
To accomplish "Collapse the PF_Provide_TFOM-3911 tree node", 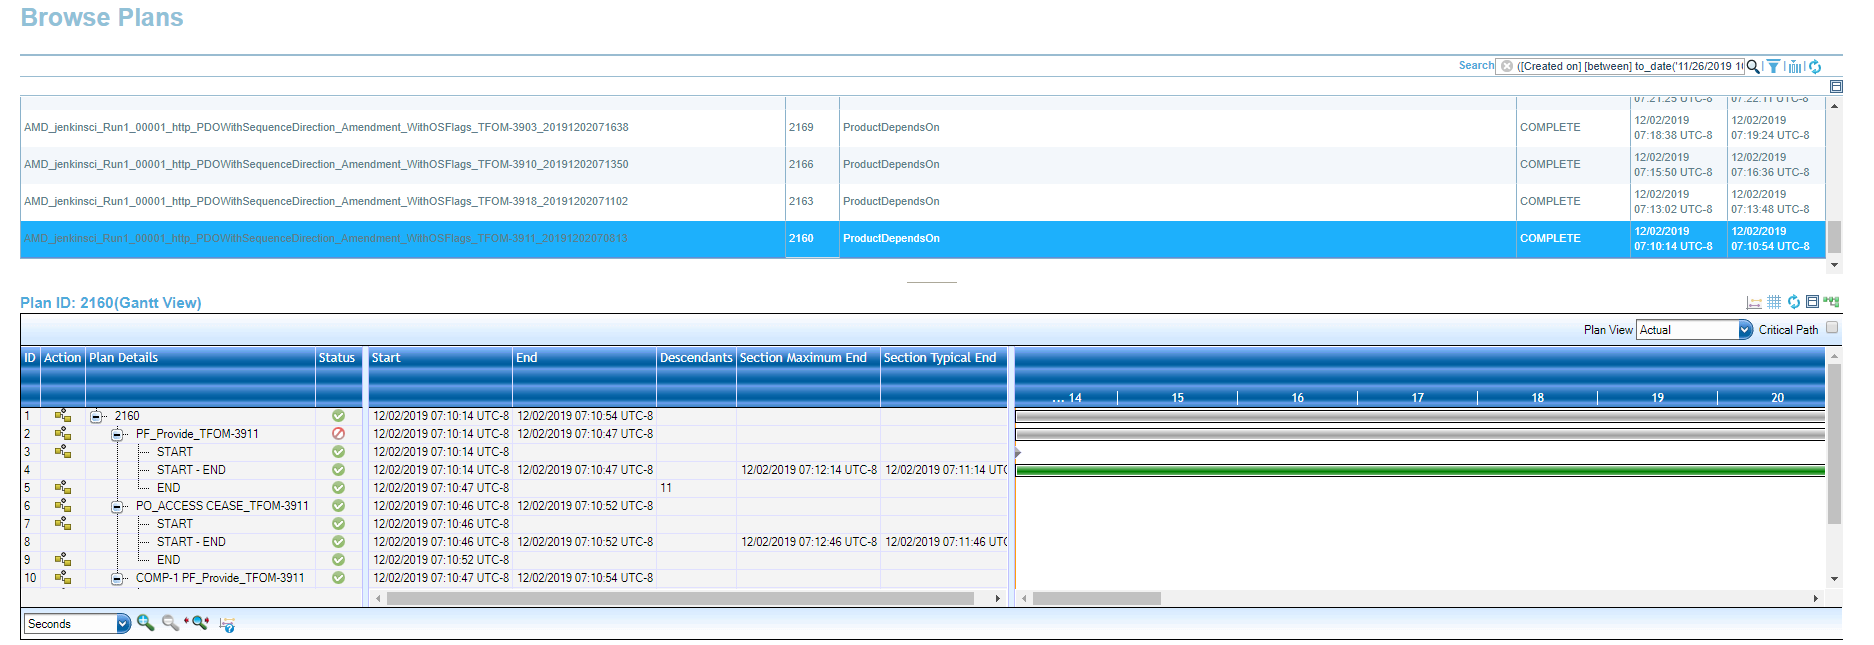I will pyautogui.click(x=117, y=434).
